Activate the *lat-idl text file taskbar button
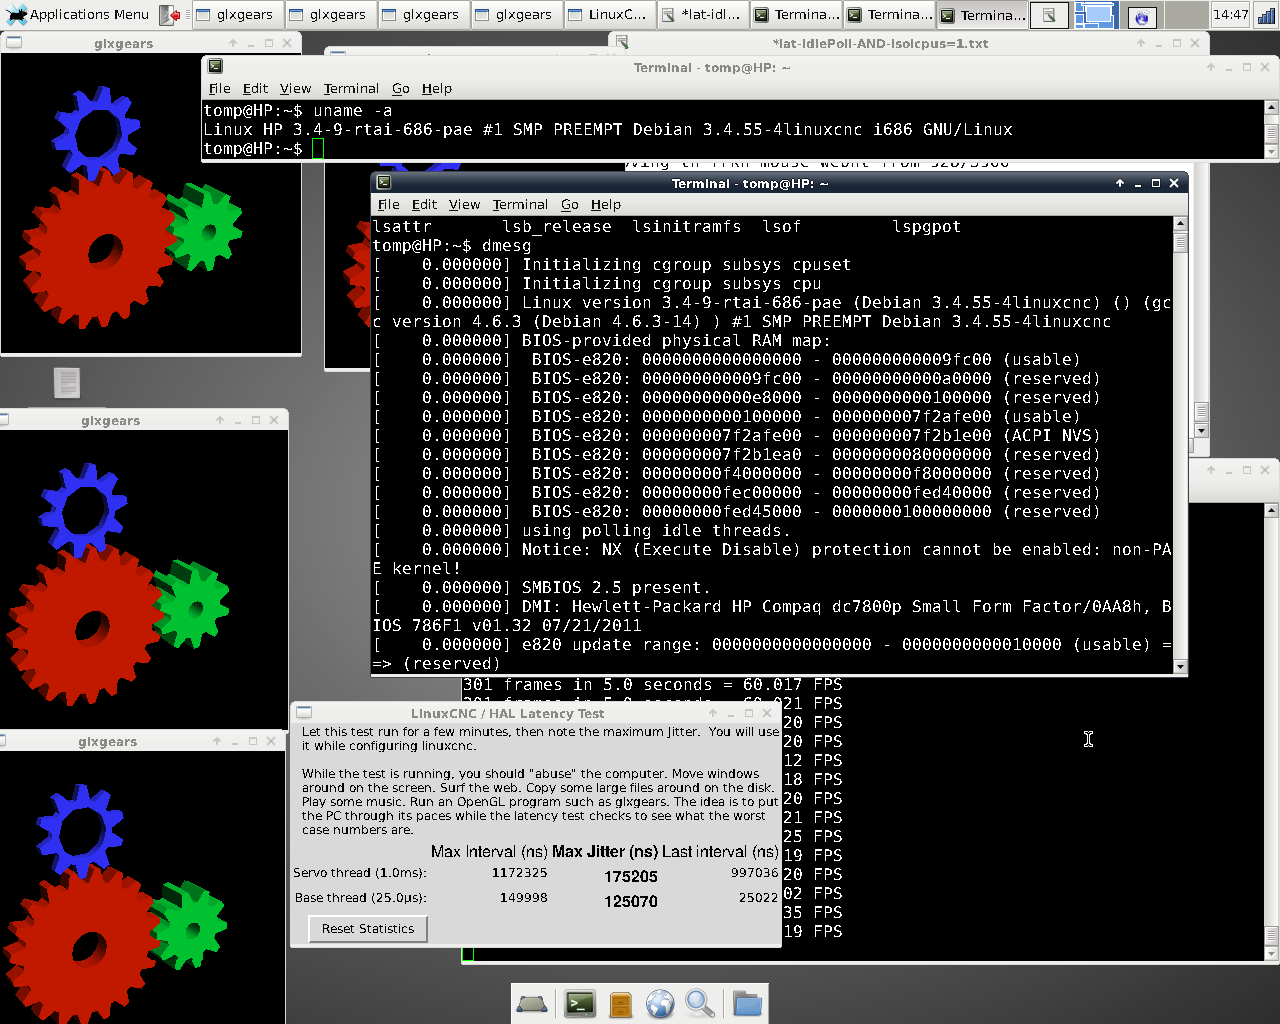The image size is (1280, 1024). point(701,15)
